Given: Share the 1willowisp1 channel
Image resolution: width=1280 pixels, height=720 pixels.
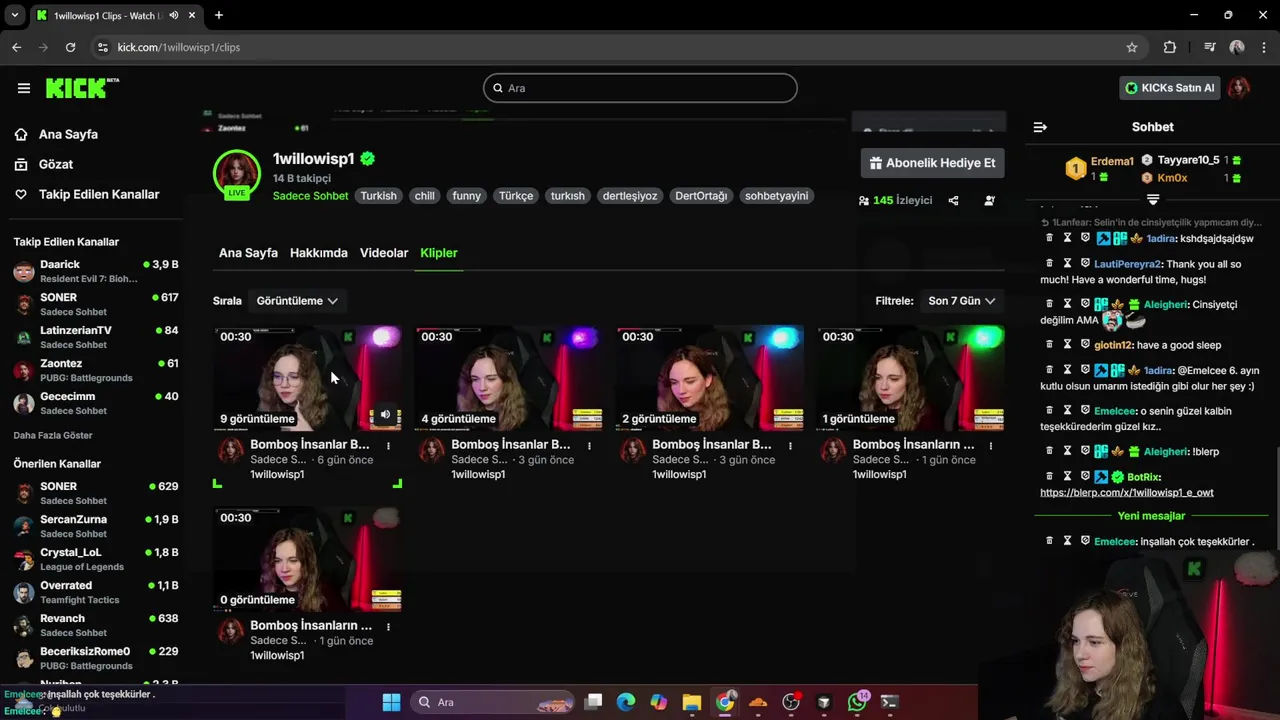Looking at the screenshot, I should [953, 200].
